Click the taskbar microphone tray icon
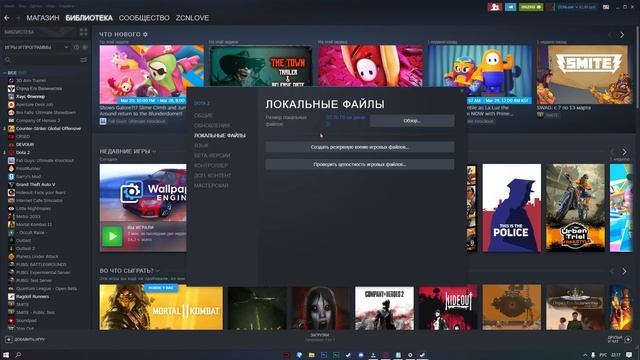640x360 pixels. click(593, 355)
